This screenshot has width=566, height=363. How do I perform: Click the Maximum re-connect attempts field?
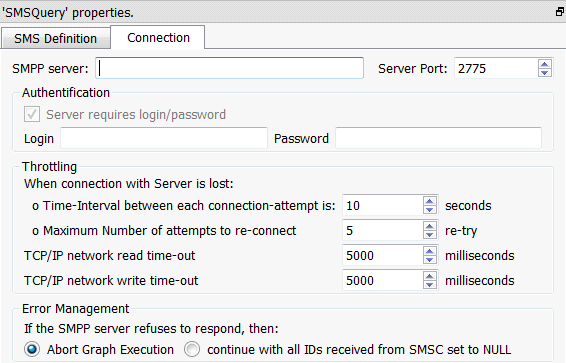tap(382, 230)
